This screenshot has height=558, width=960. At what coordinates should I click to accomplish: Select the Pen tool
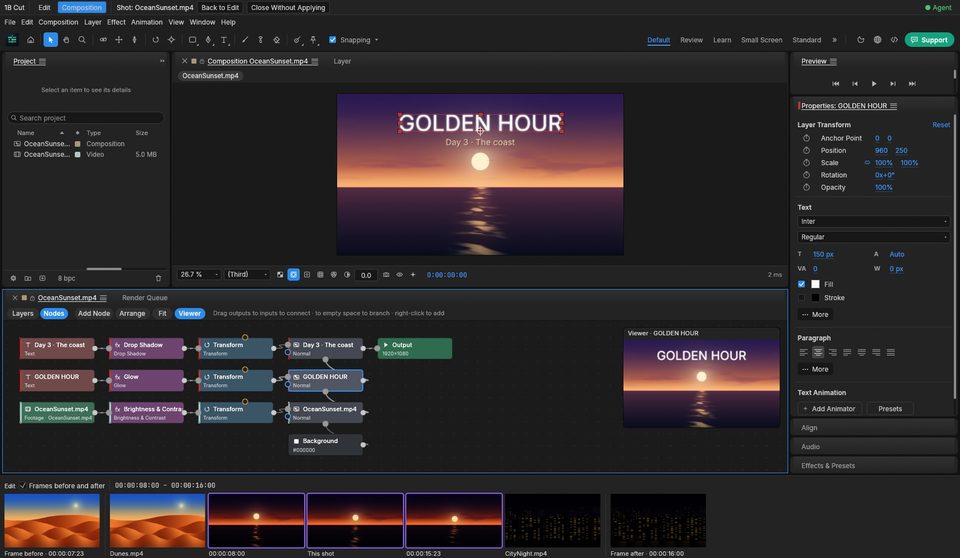[208, 40]
